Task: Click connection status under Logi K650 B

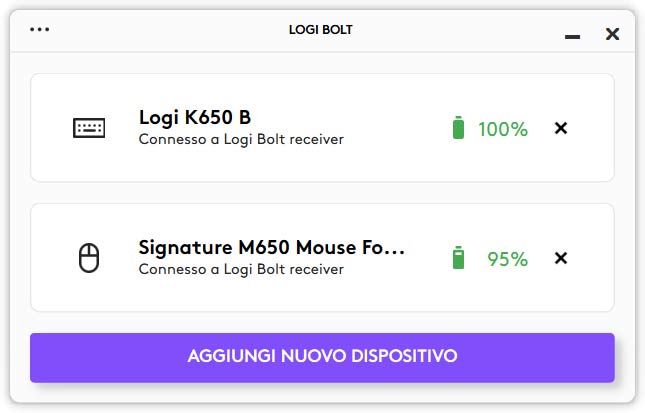Action: tap(241, 140)
